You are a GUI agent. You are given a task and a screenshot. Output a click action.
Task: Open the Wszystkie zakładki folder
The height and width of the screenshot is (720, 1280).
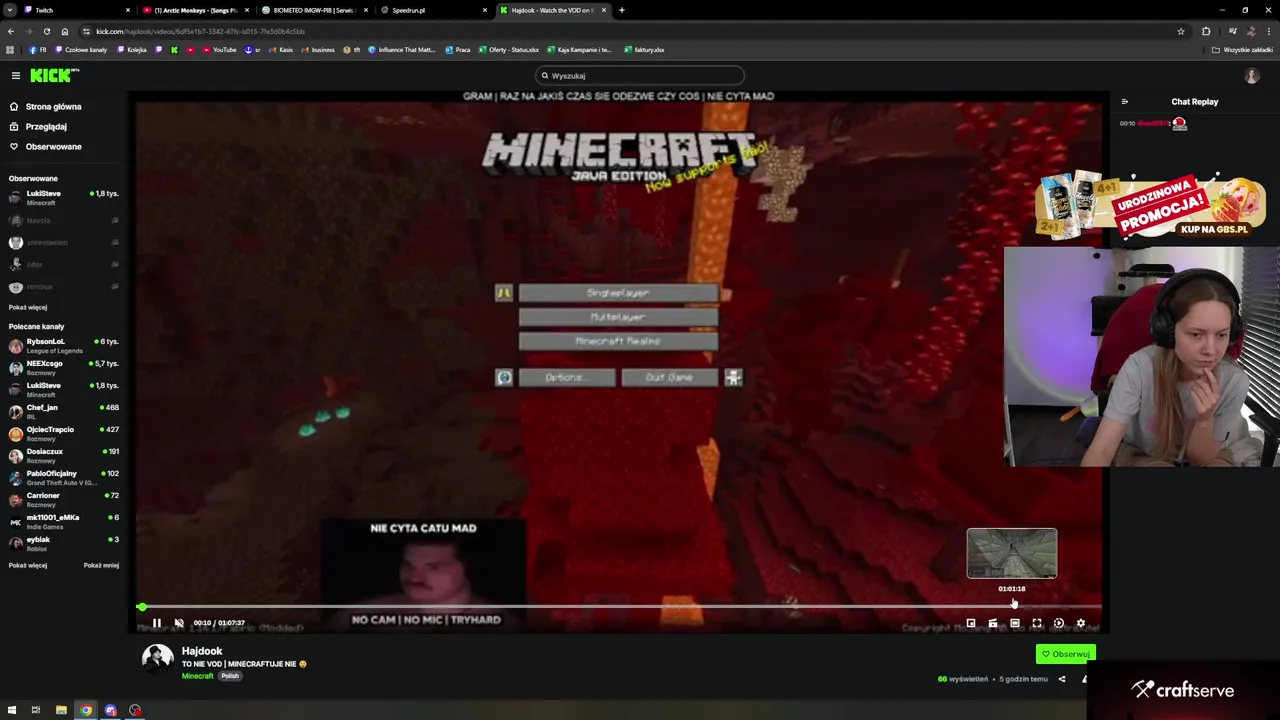click(x=1243, y=50)
